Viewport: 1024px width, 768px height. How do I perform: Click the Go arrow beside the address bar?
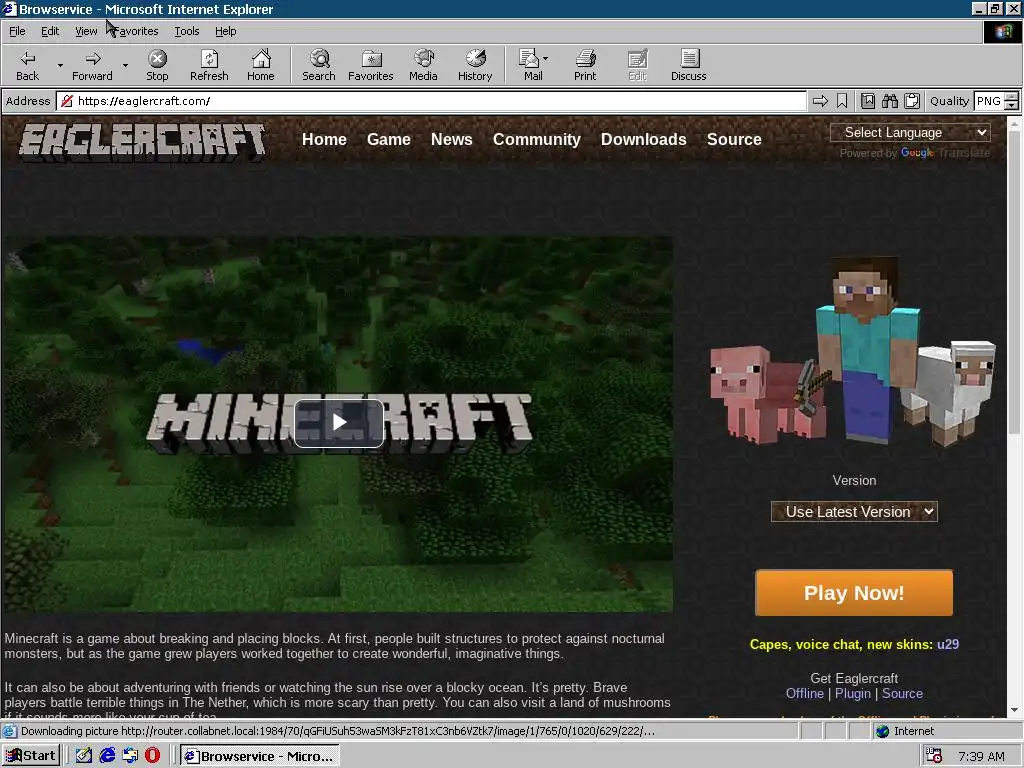pyautogui.click(x=820, y=101)
